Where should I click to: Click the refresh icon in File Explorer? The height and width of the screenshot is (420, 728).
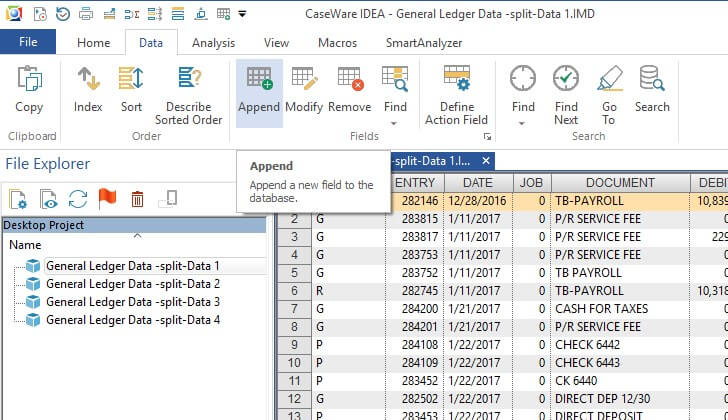[x=78, y=199]
